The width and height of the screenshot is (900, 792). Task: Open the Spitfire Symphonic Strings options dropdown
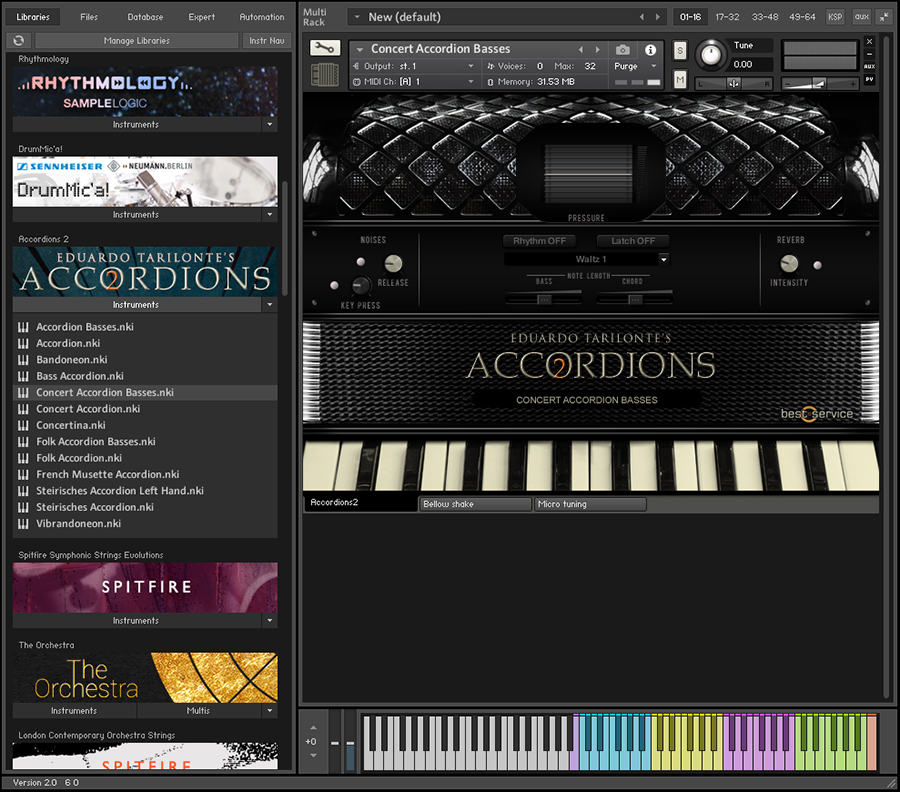[270, 620]
